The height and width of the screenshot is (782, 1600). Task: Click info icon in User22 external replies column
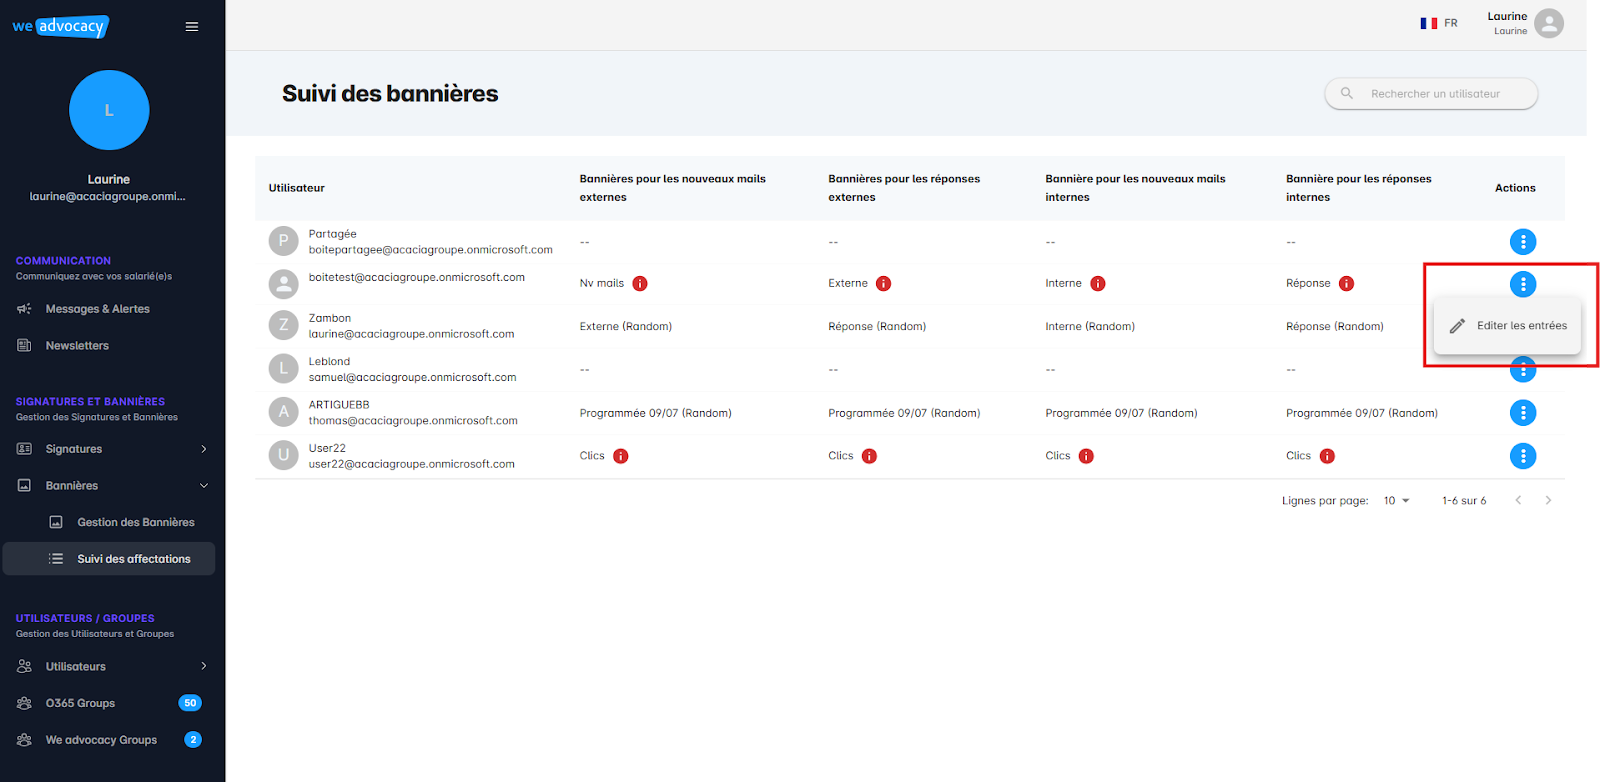[869, 456]
